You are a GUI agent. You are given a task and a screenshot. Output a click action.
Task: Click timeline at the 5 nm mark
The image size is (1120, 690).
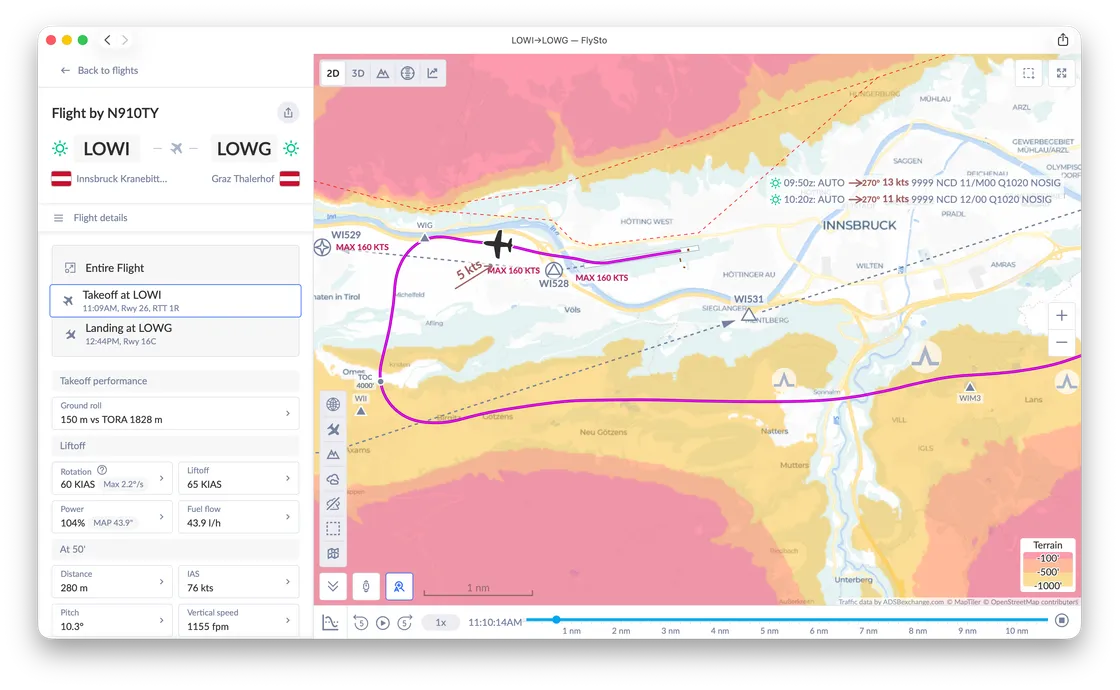pos(769,620)
